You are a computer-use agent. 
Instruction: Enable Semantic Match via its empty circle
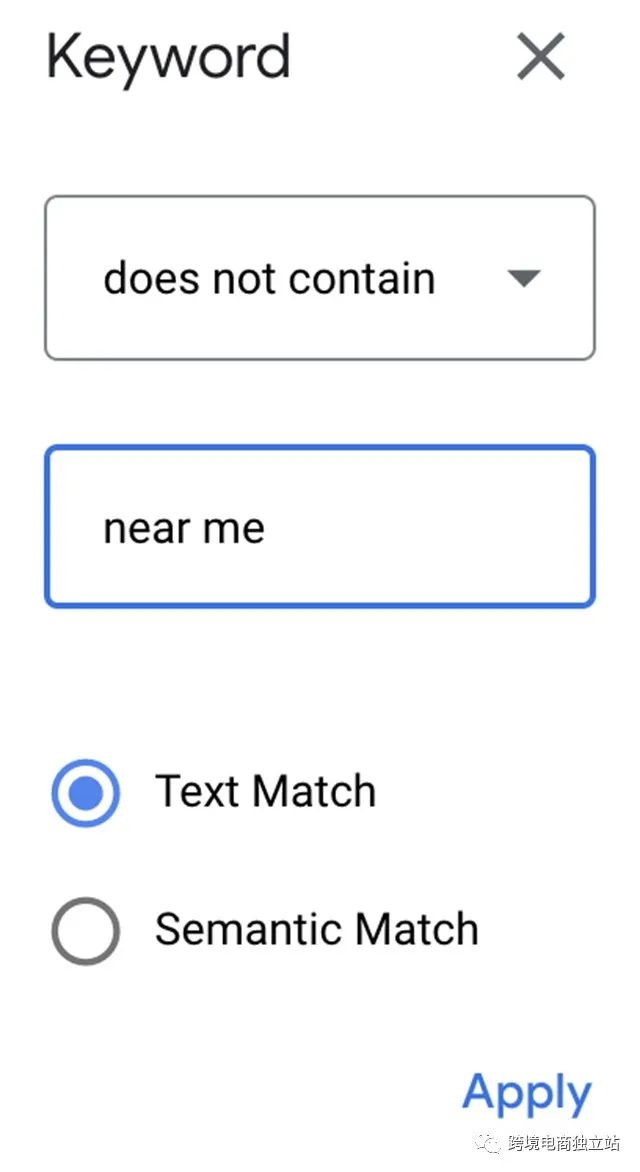86,931
